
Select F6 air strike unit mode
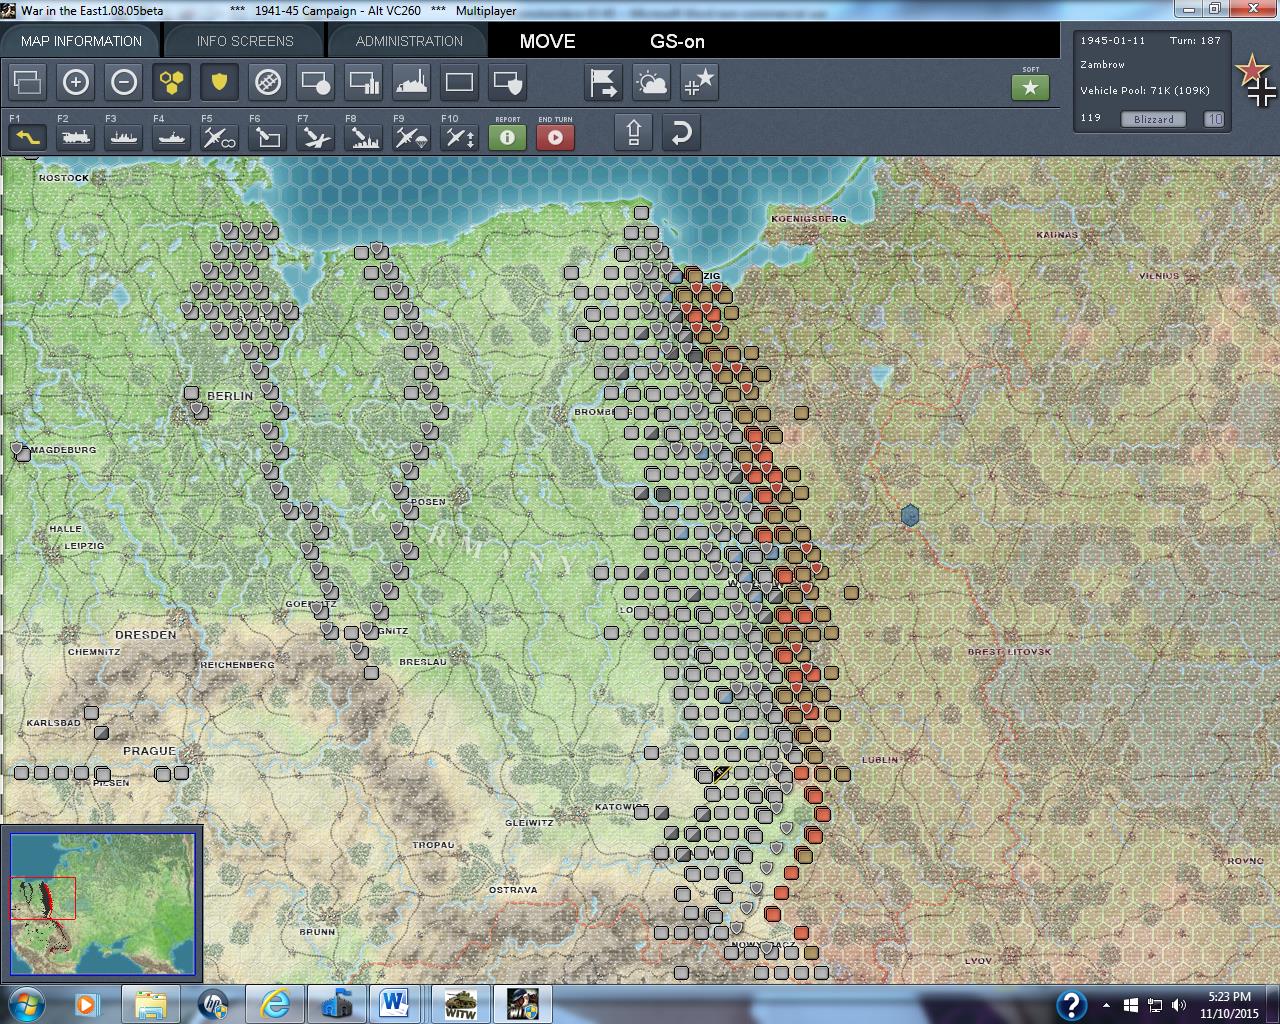point(267,136)
